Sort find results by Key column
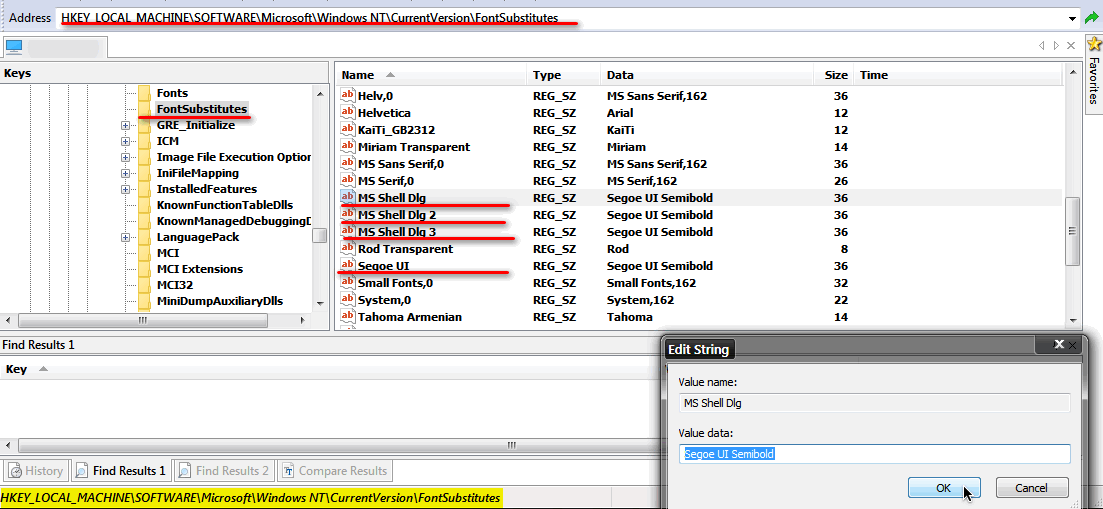The image size is (1103, 509). pos(16,369)
